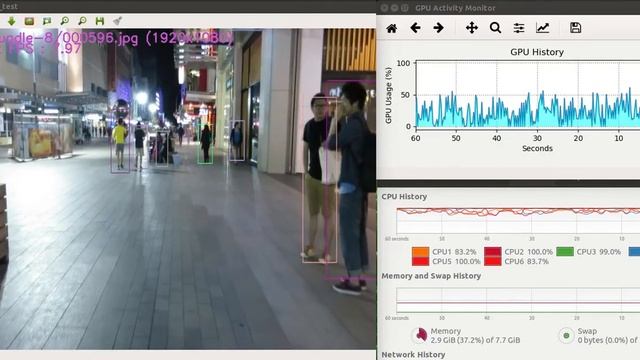Select the Pan axes cross-arrows tool

pyautogui.click(x=472, y=28)
